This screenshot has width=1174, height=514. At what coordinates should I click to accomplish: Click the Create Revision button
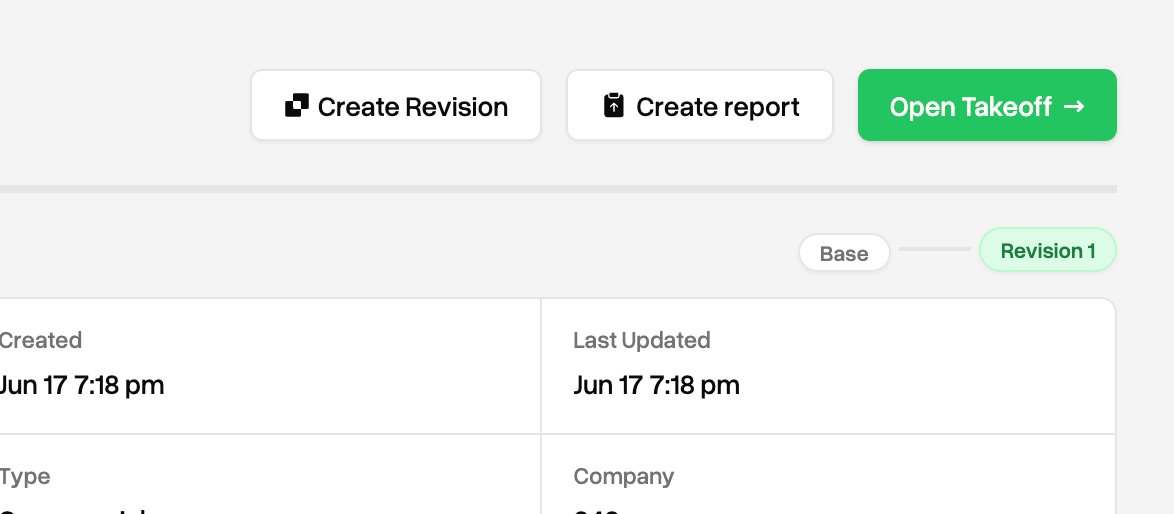(396, 105)
